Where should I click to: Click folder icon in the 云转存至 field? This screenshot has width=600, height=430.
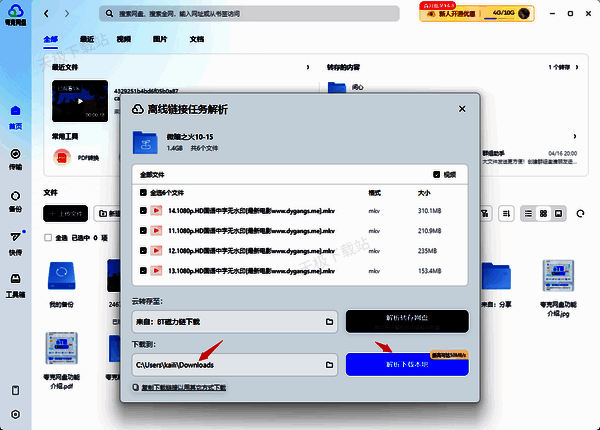click(x=328, y=322)
